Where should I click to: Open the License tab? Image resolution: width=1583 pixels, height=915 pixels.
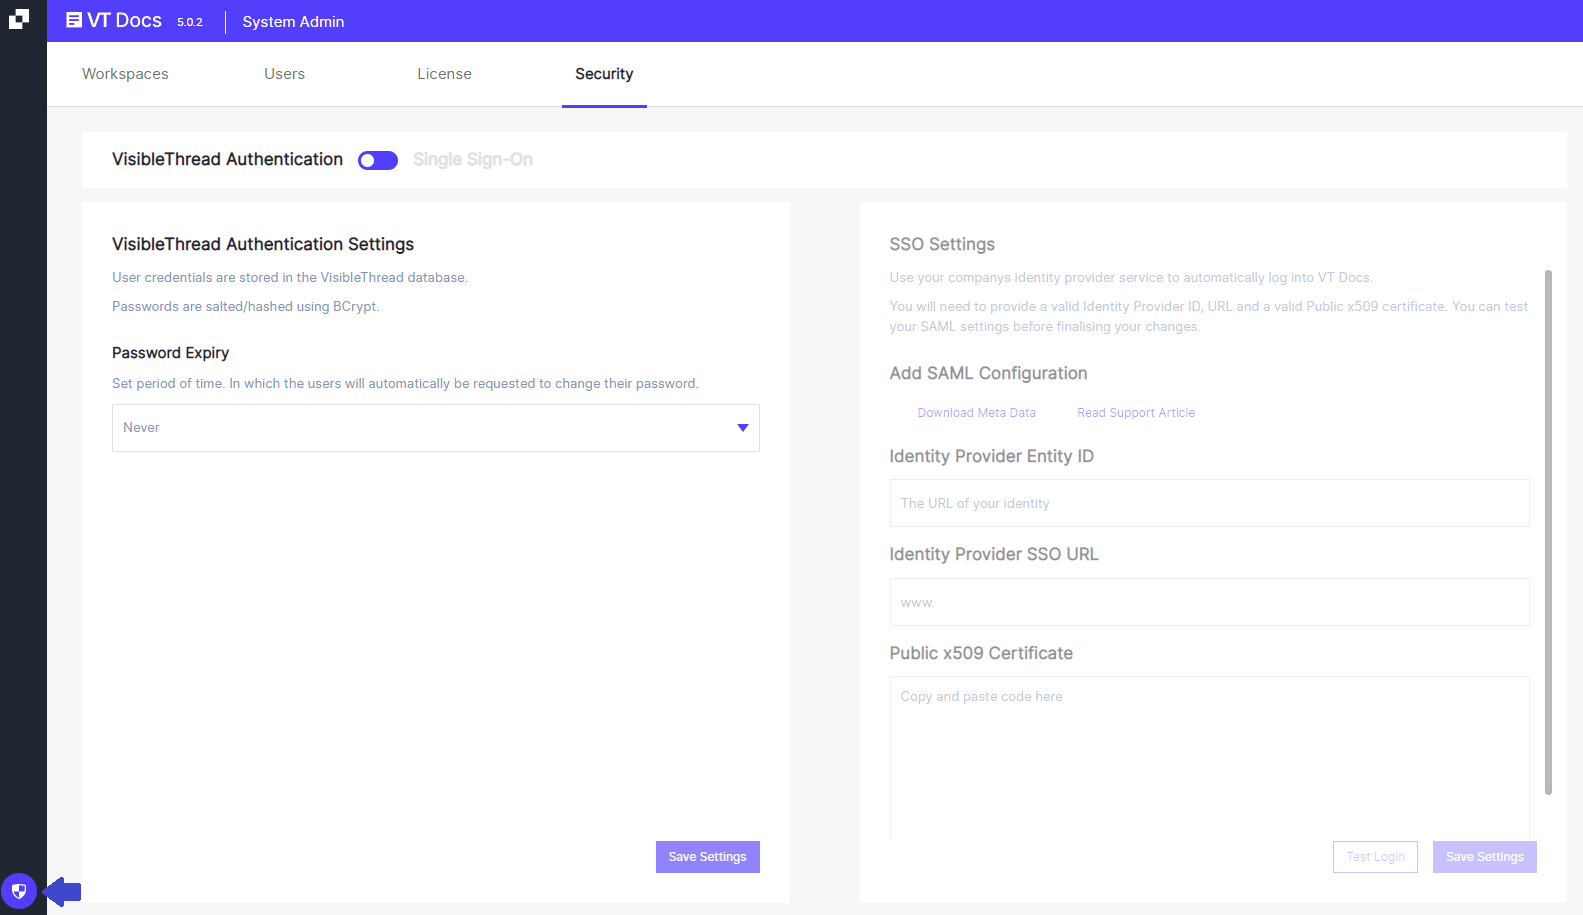point(445,74)
